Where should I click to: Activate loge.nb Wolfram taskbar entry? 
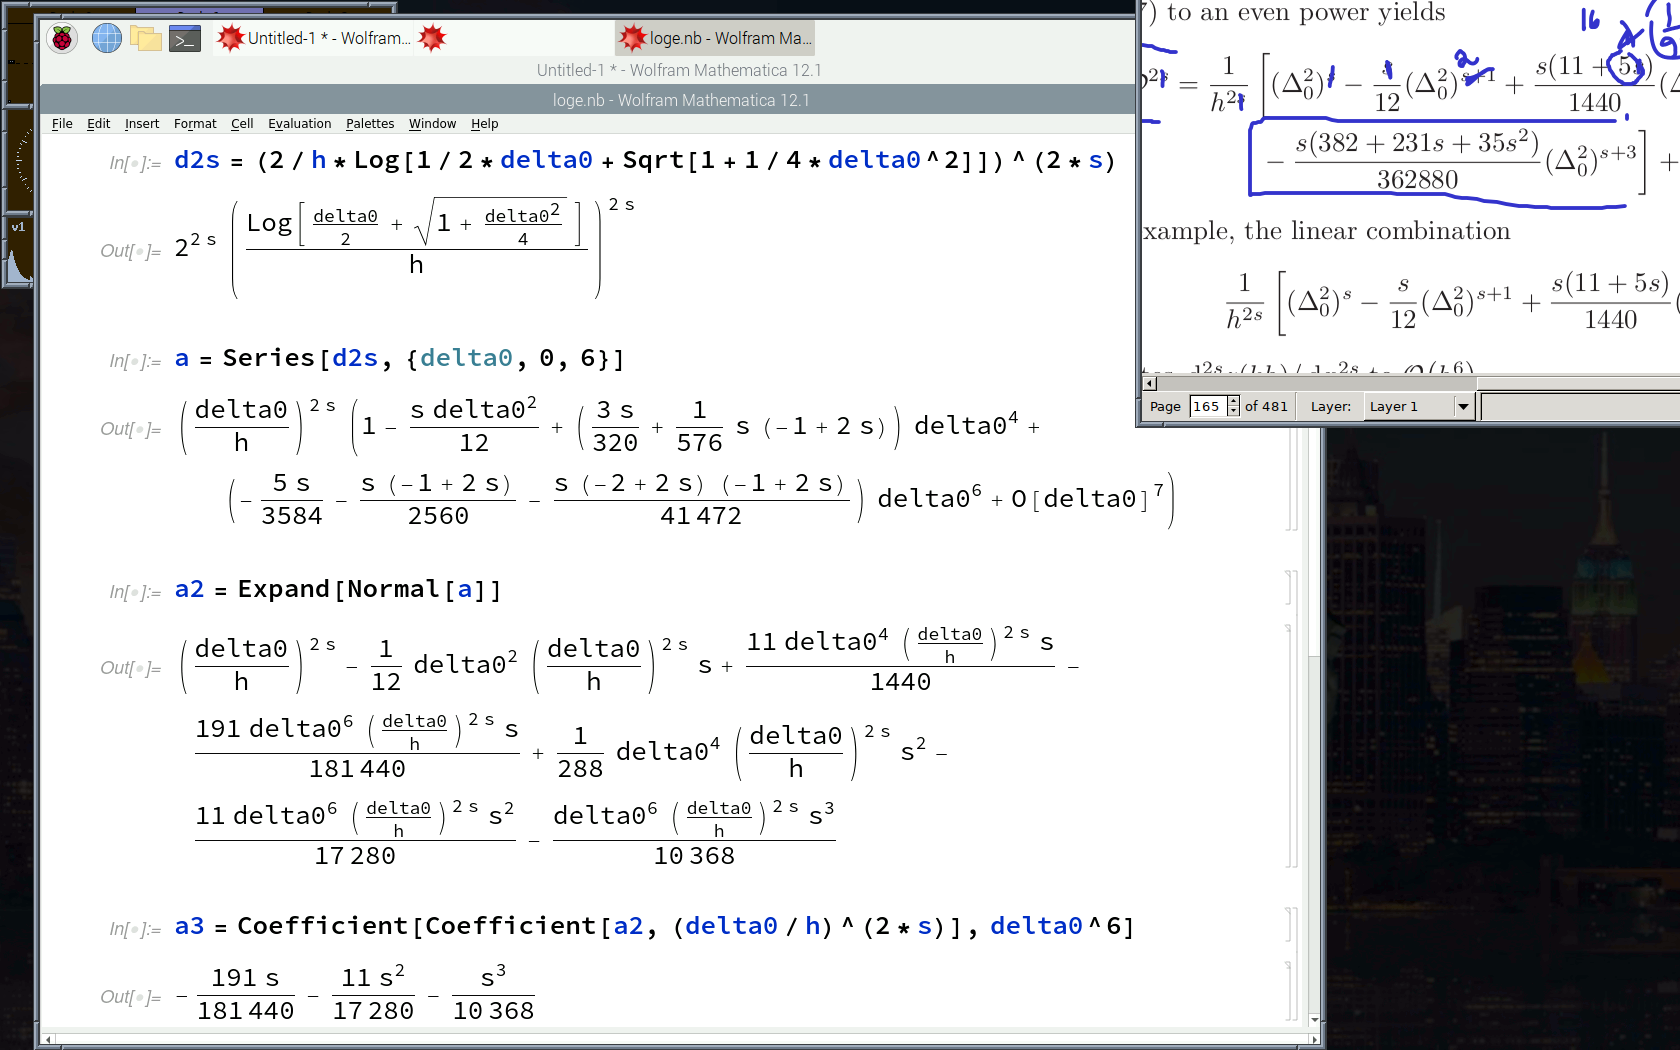(715, 38)
